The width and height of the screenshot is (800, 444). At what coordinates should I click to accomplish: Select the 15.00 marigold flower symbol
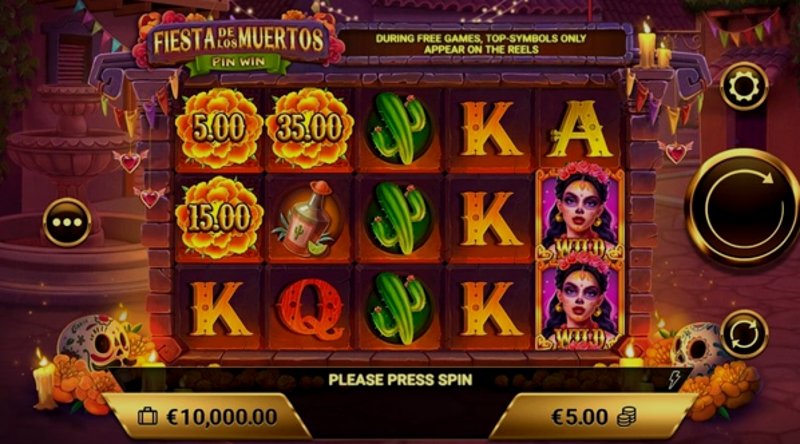tap(219, 218)
